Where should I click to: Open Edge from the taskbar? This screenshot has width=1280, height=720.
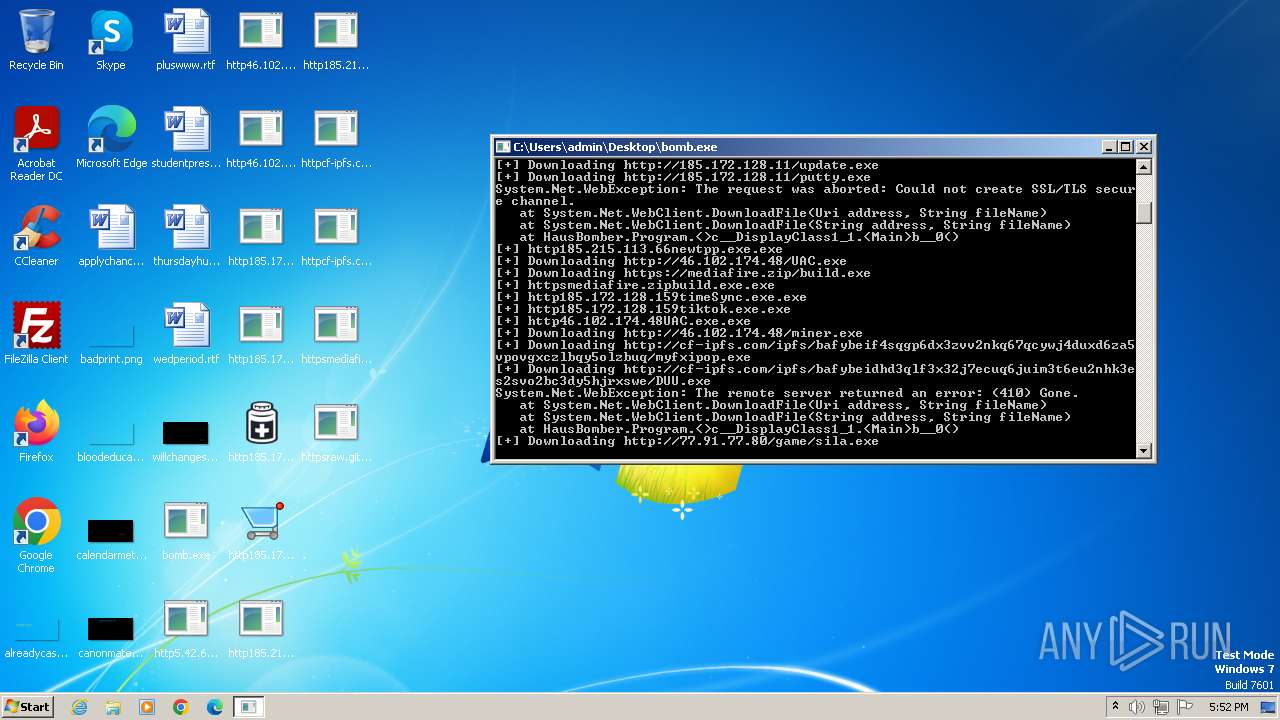click(x=215, y=707)
